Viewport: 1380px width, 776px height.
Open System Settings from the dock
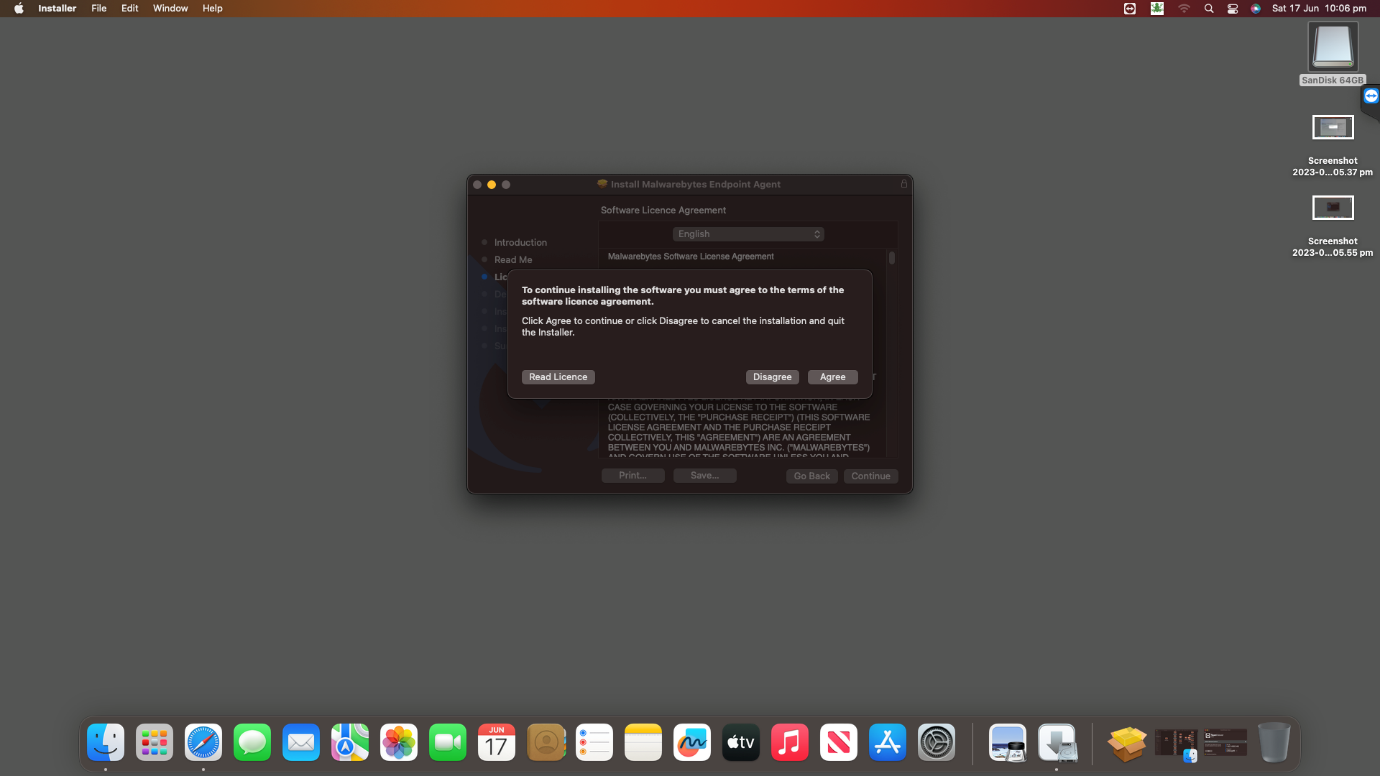click(x=937, y=742)
